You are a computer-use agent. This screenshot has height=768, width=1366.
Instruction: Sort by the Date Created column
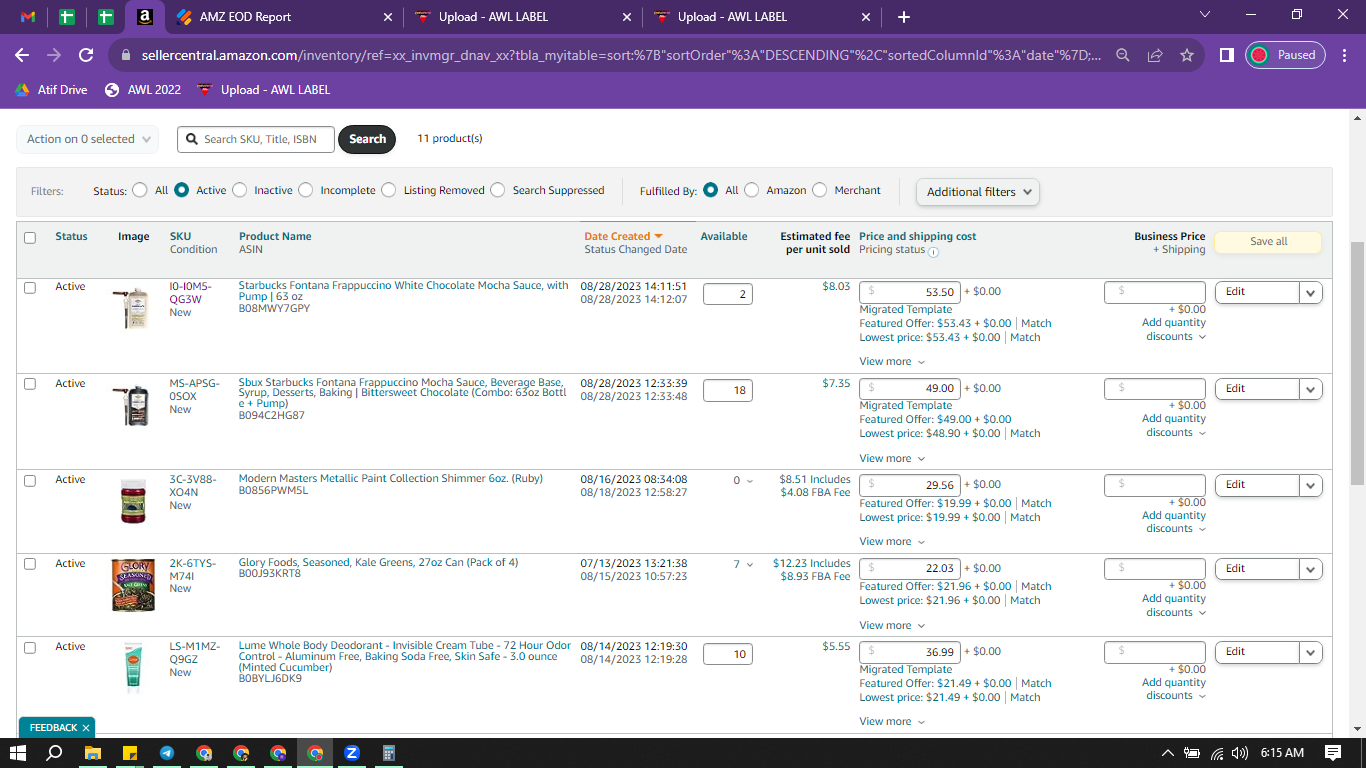624,236
